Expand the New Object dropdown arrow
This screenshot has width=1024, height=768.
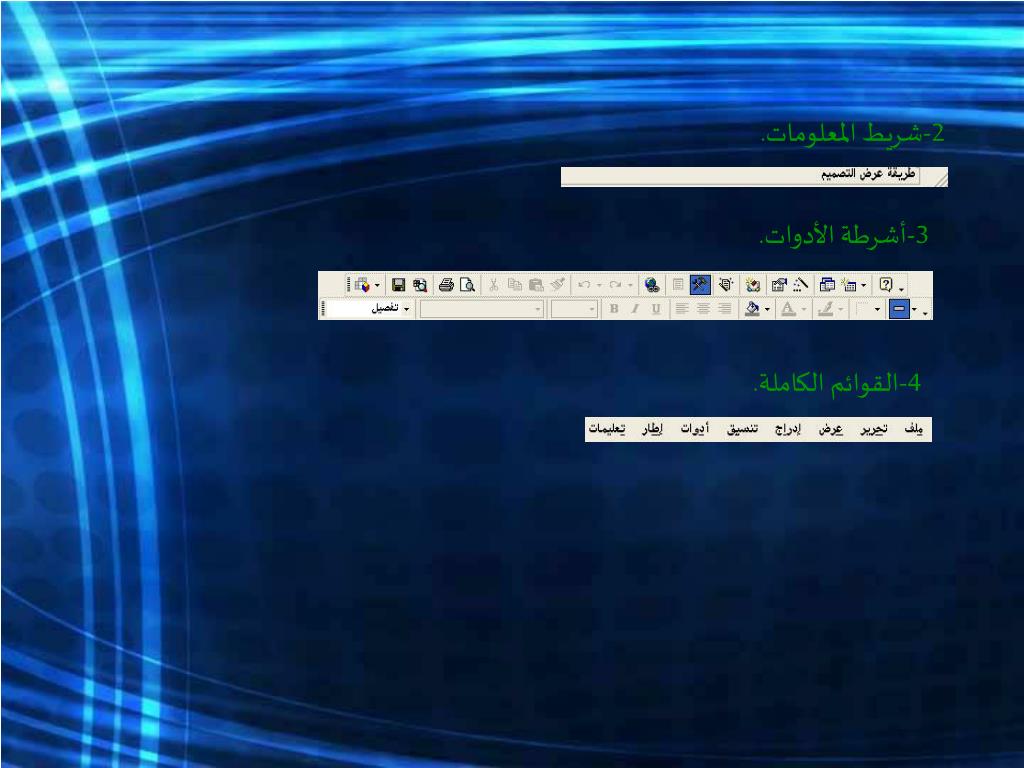(x=863, y=285)
